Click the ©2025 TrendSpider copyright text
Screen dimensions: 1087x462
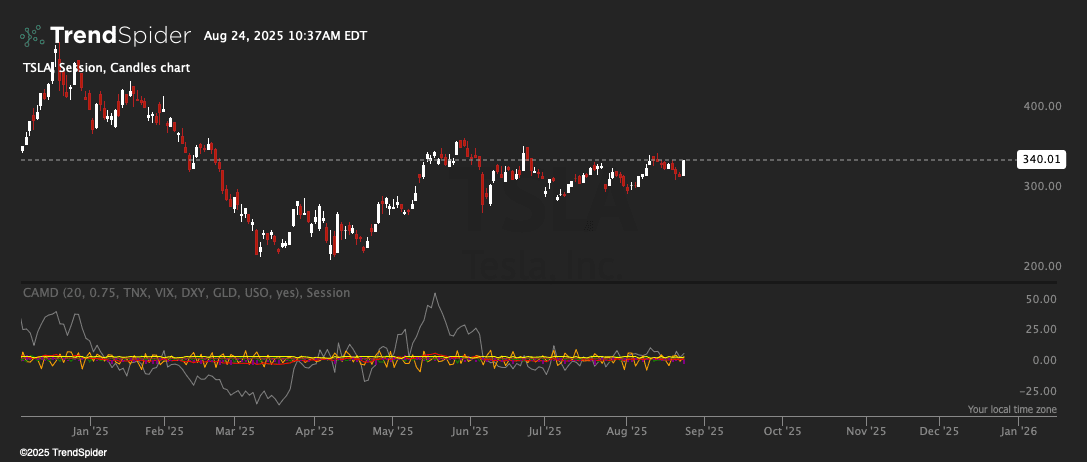[x=63, y=452]
